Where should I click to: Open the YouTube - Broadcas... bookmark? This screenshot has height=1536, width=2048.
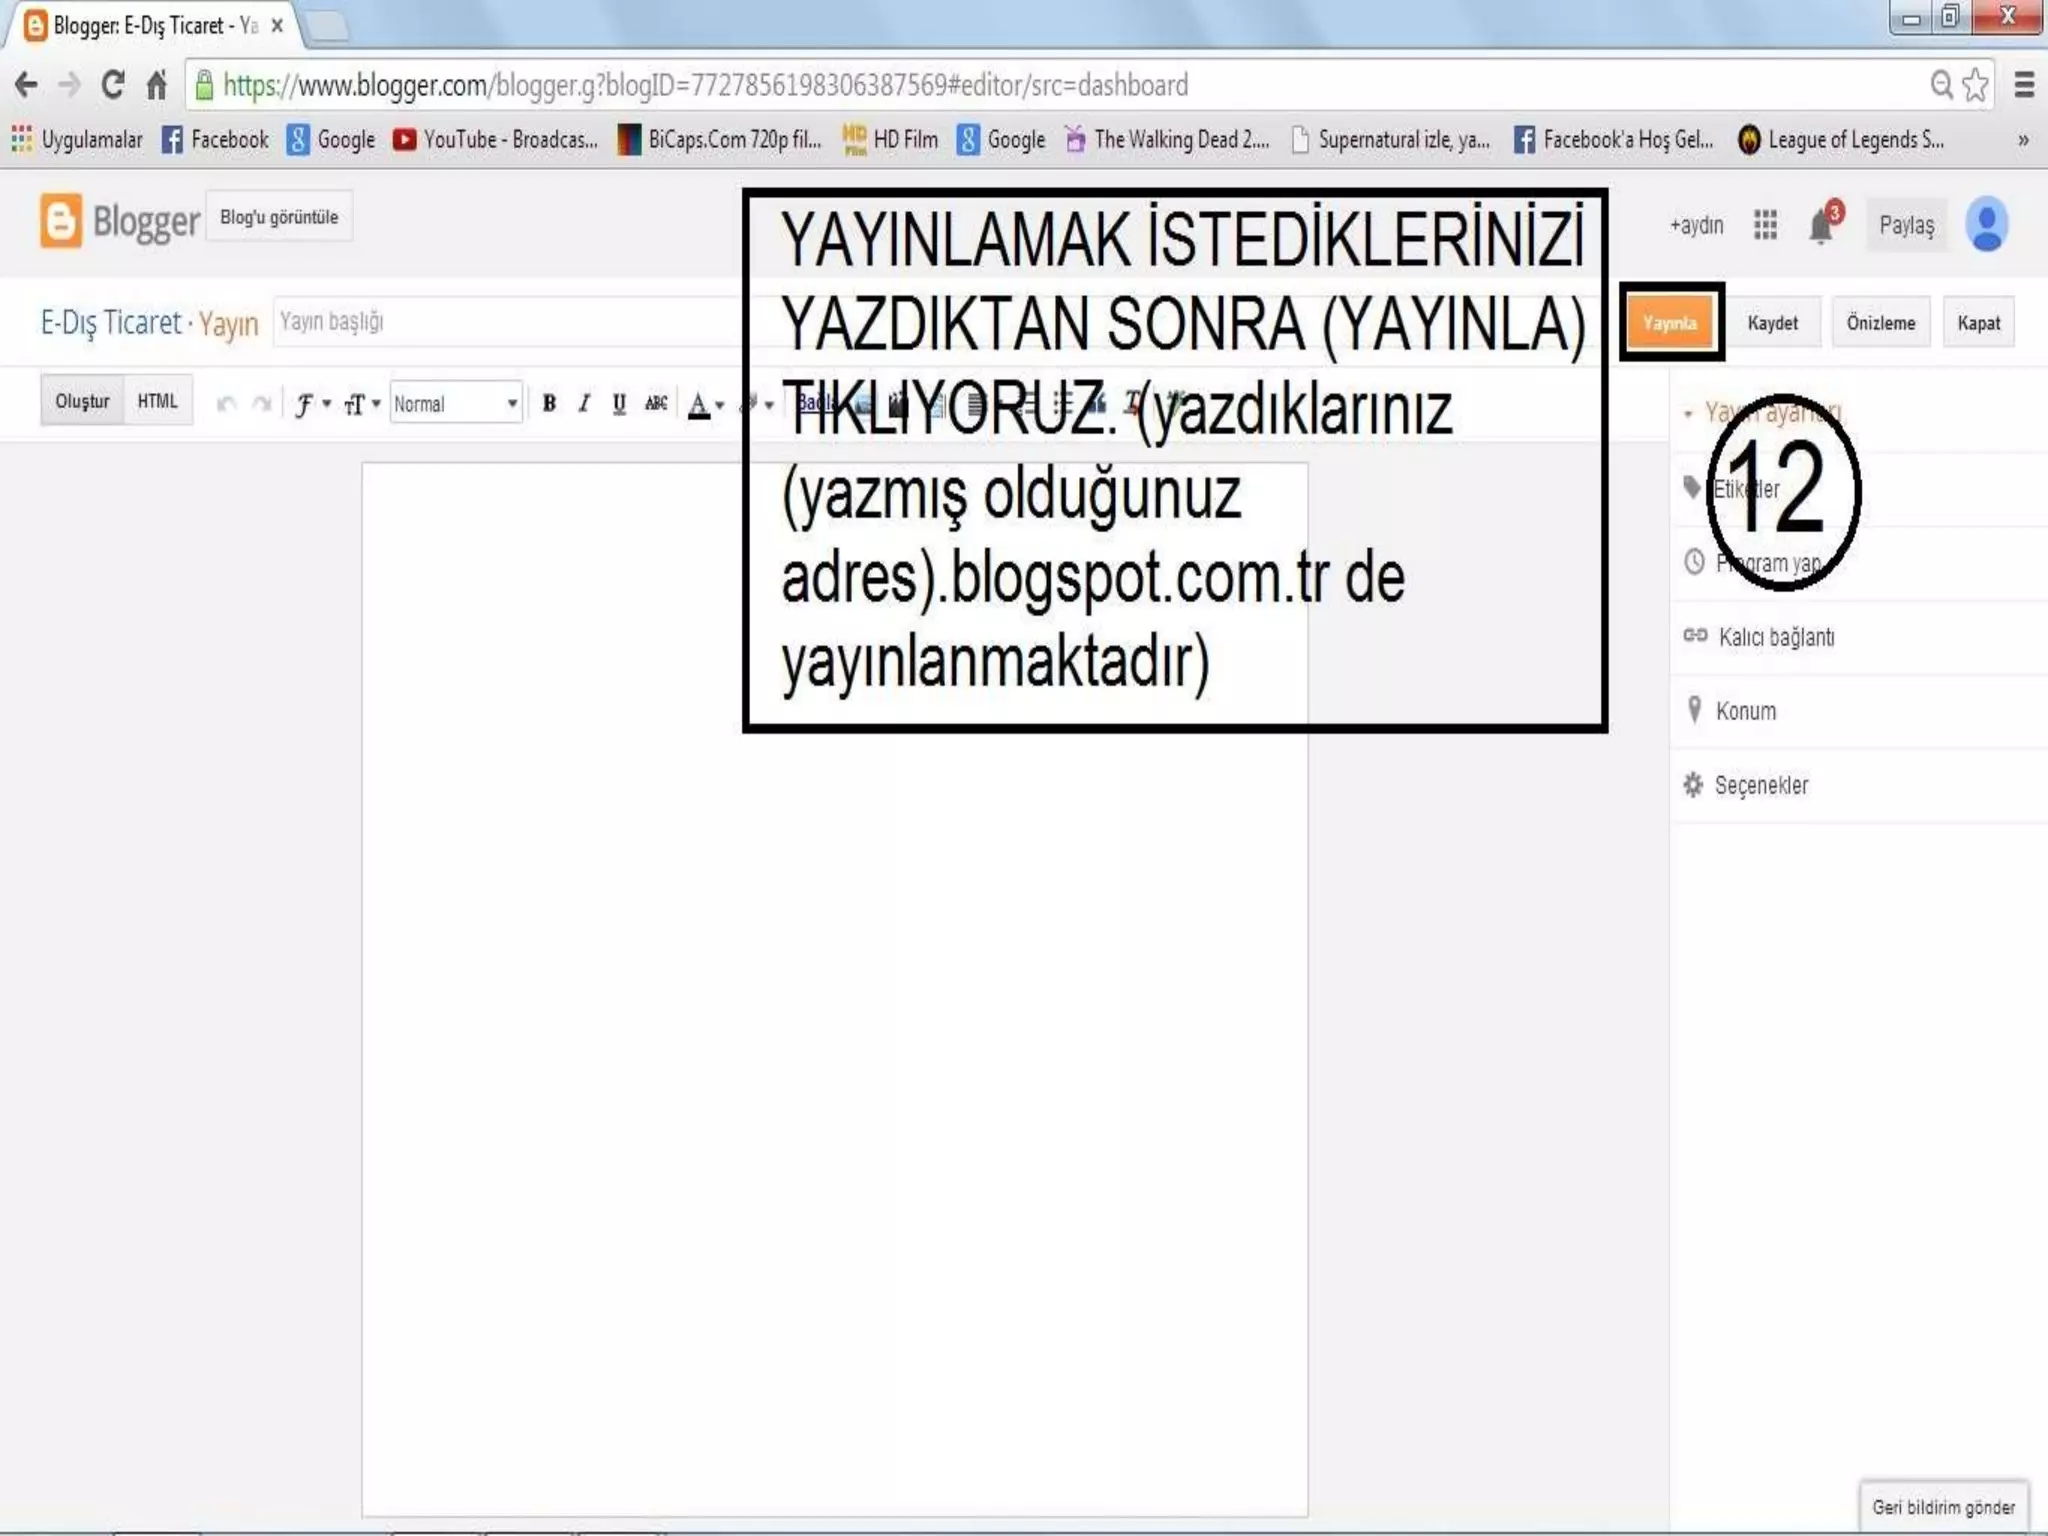495,140
